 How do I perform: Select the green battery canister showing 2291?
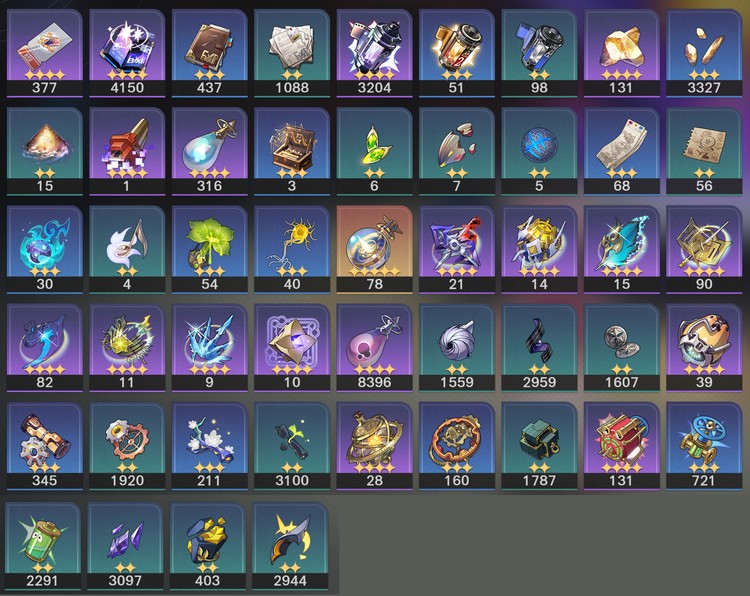pyautogui.click(x=43, y=545)
